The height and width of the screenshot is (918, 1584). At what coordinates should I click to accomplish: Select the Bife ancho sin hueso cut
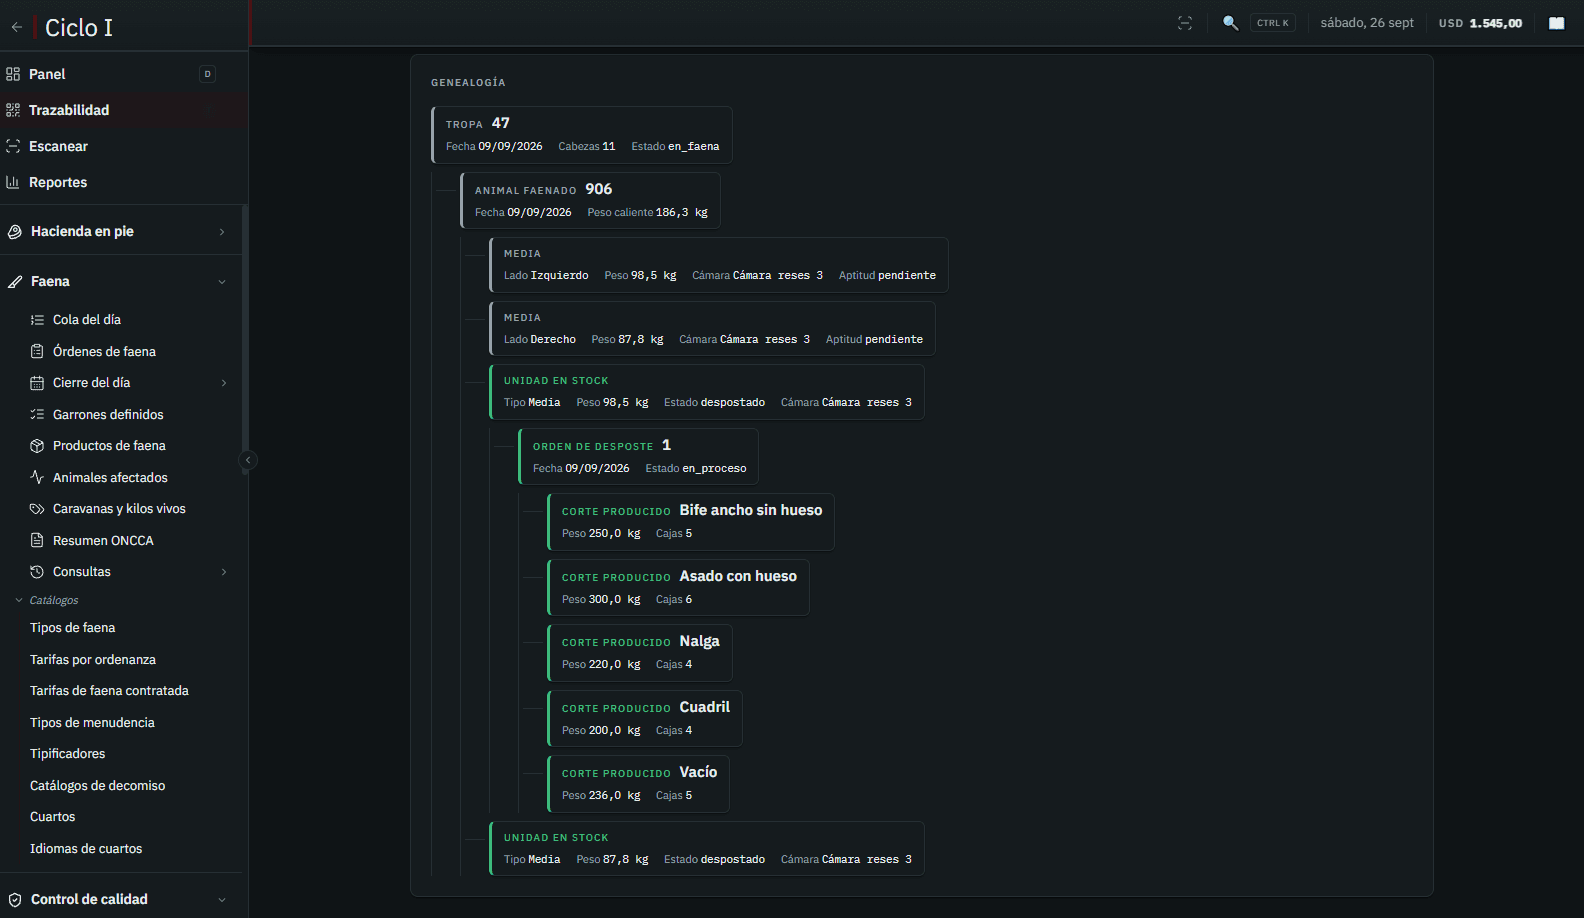point(691,522)
